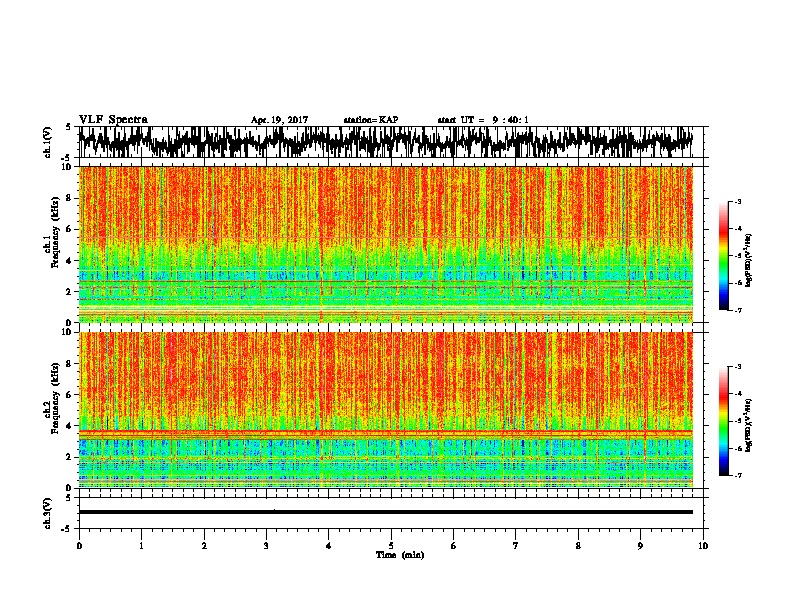Image resolution: width=792 pixels, height=612 pixels.
Task: Click the time axis tick label "5"
Action: [x=391, y=546]
